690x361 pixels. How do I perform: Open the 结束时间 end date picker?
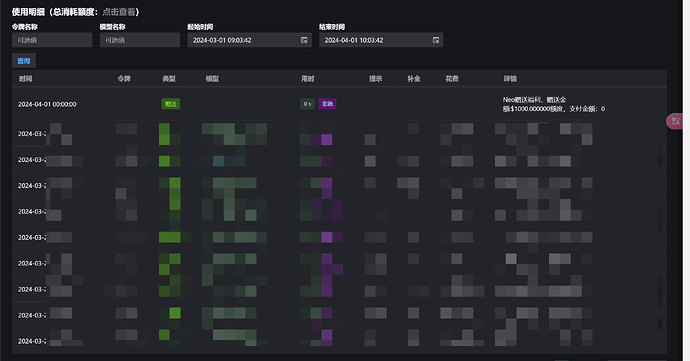tap(381, 40)
